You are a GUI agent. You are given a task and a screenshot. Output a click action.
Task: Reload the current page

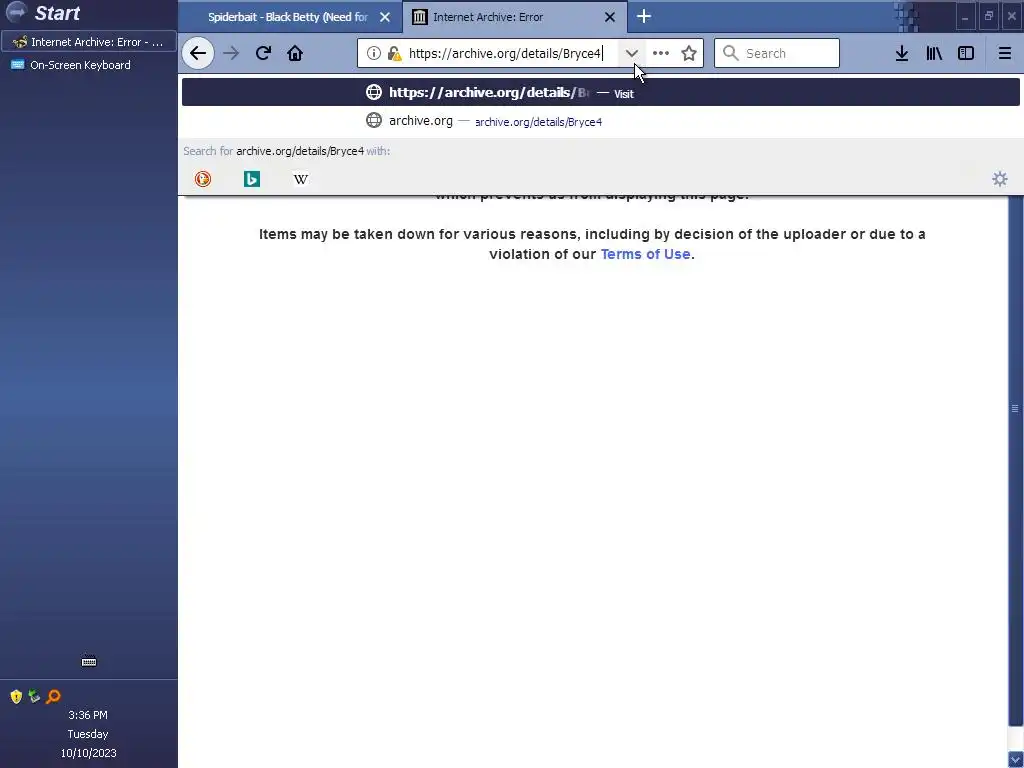pyautogui.click(x=263, y=54)
